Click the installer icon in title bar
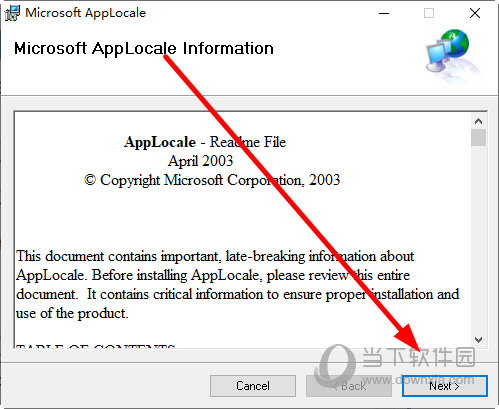 12,13
